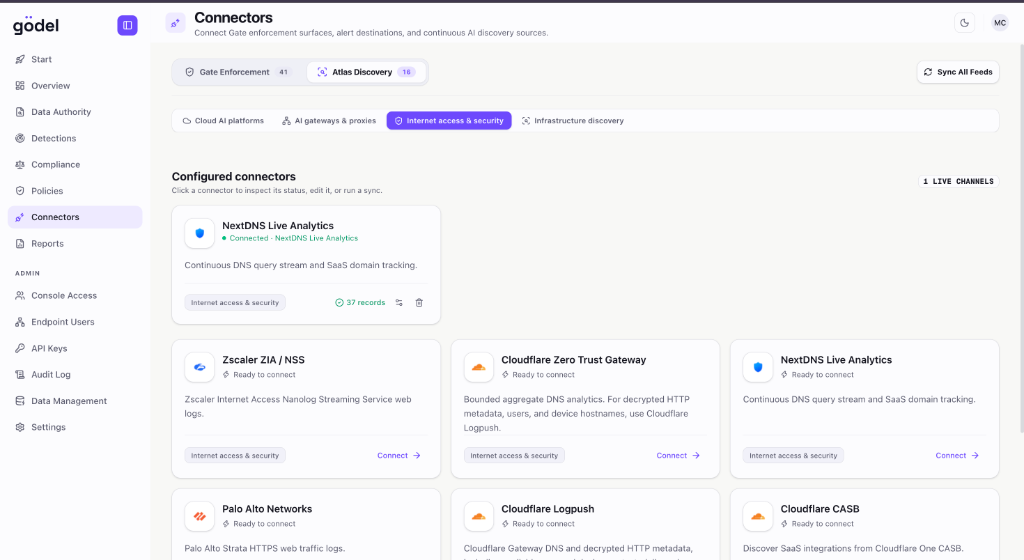
Task: Click the Cloudflare Logpush logo
Action: [479, 516]
